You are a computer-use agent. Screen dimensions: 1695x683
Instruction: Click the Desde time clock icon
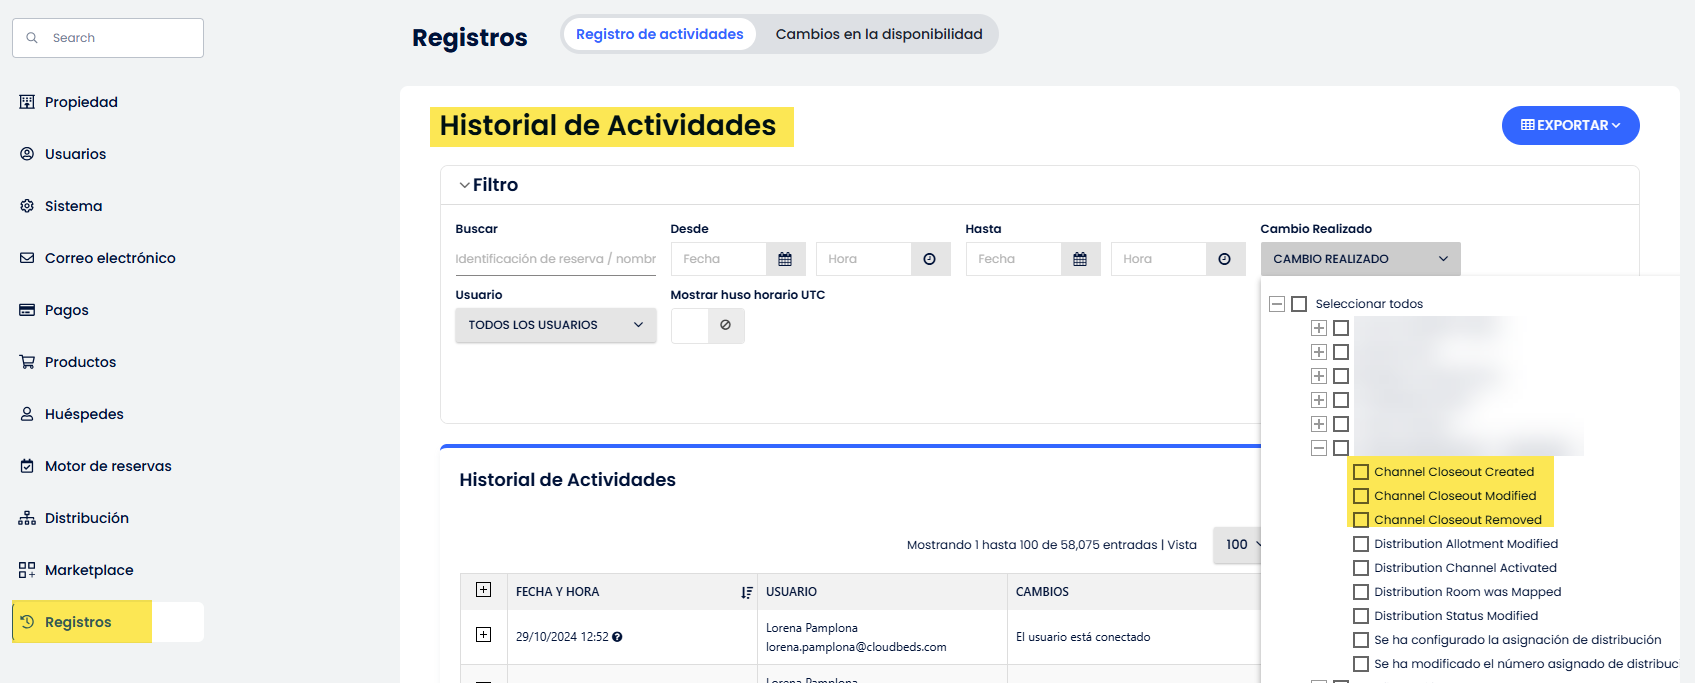tap(929, 259)
